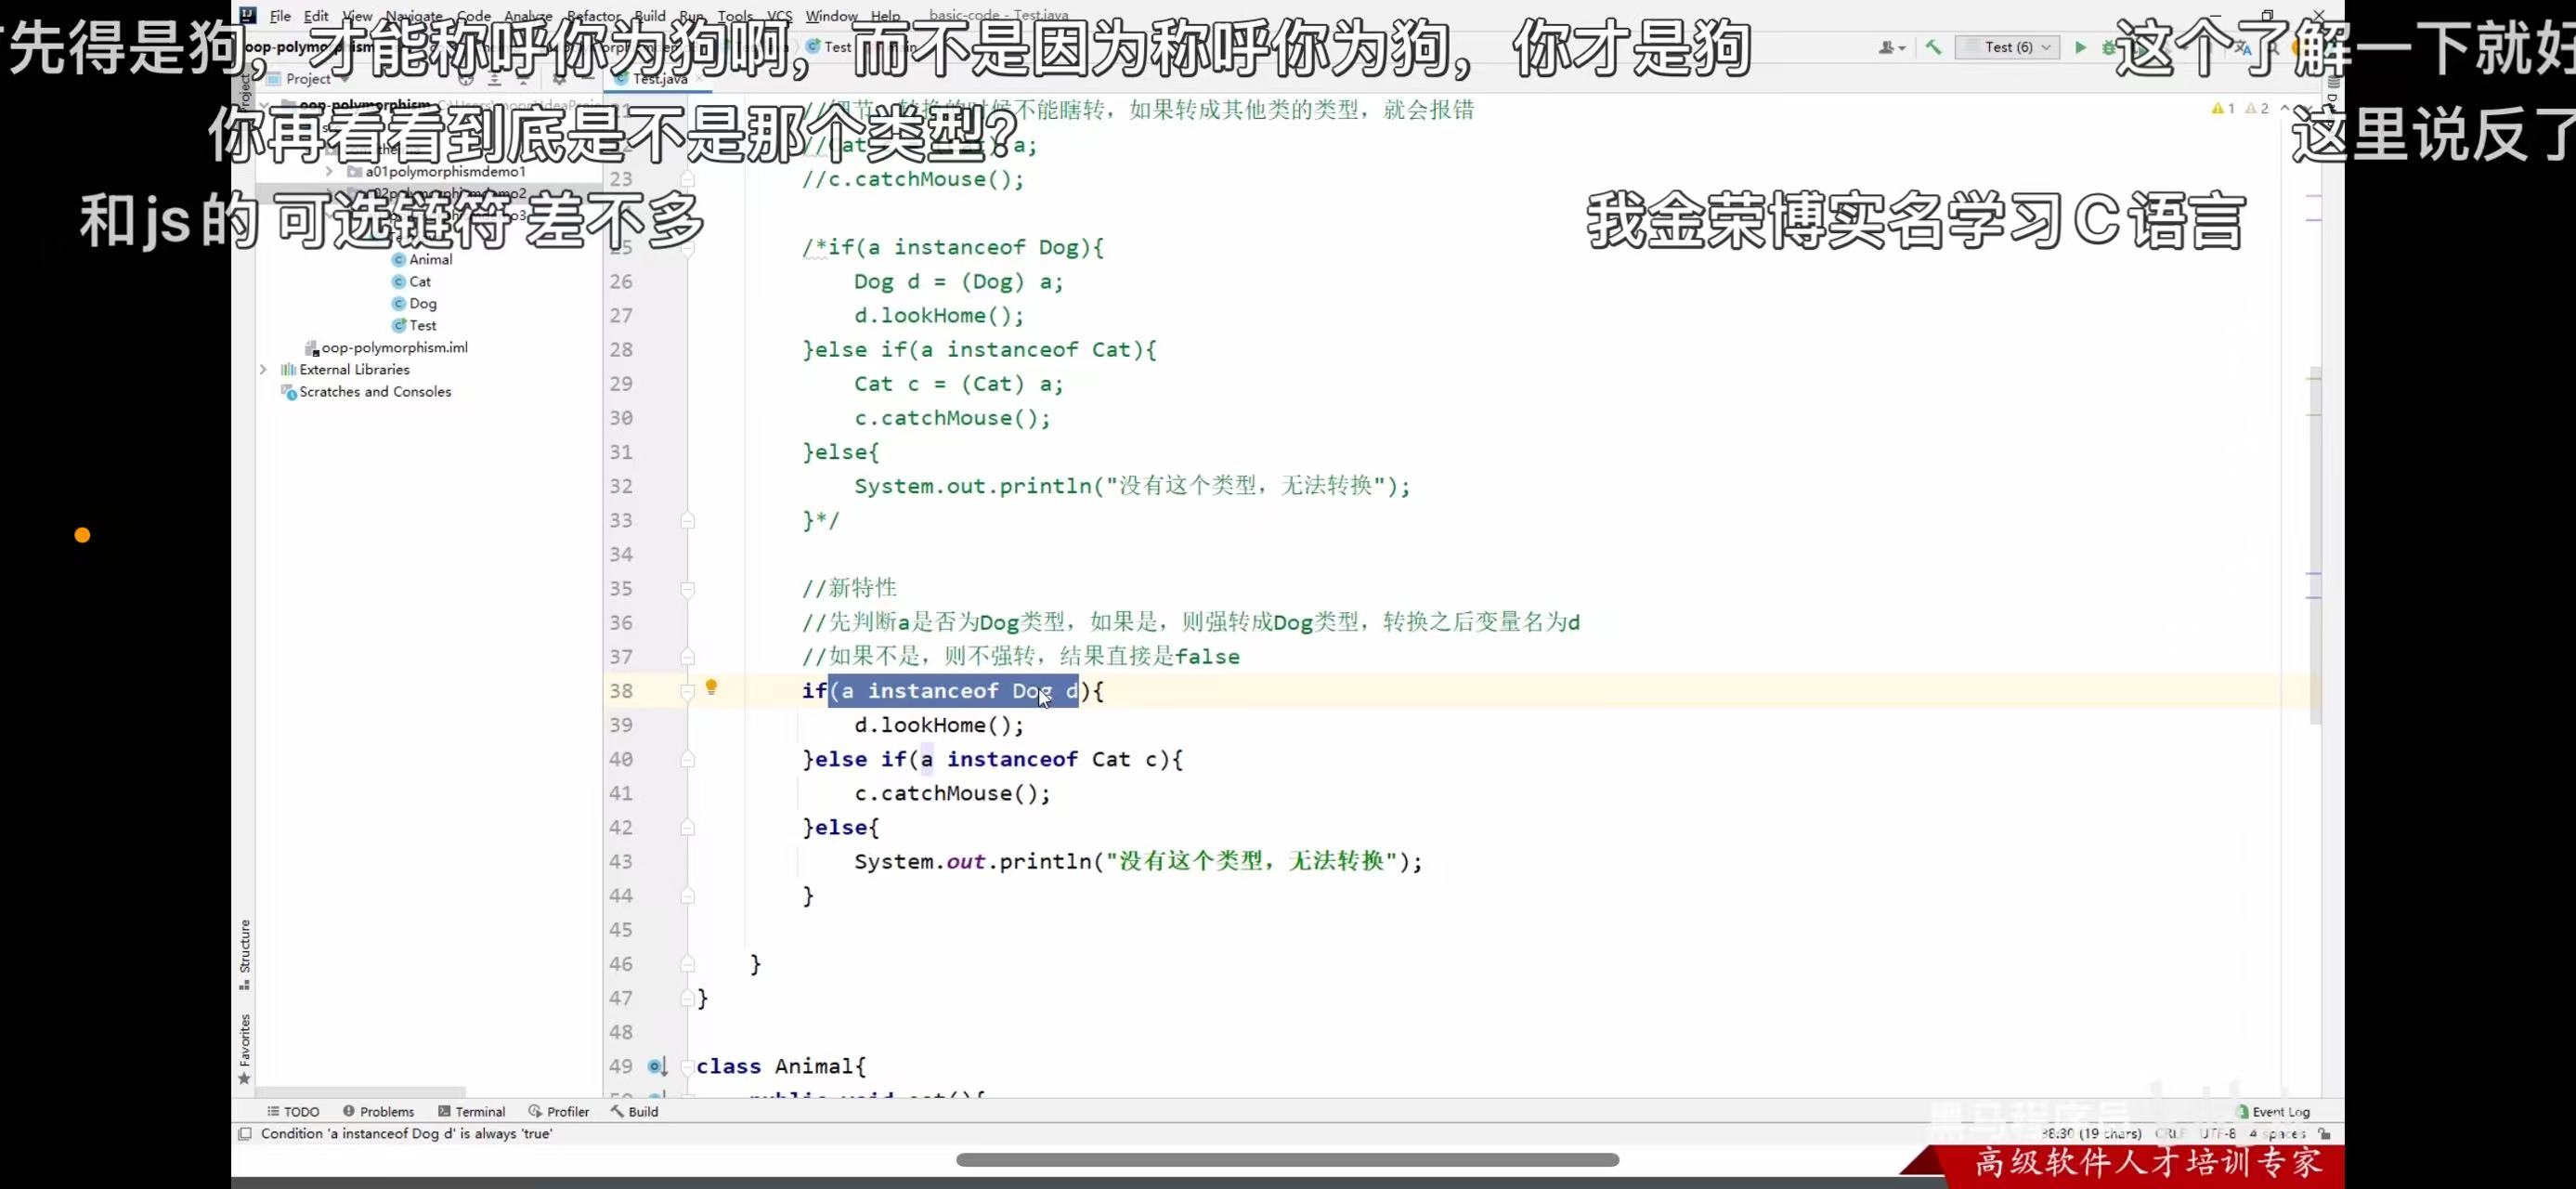
Task: Open the Event Log
Action: [x=2273, y=1111]
